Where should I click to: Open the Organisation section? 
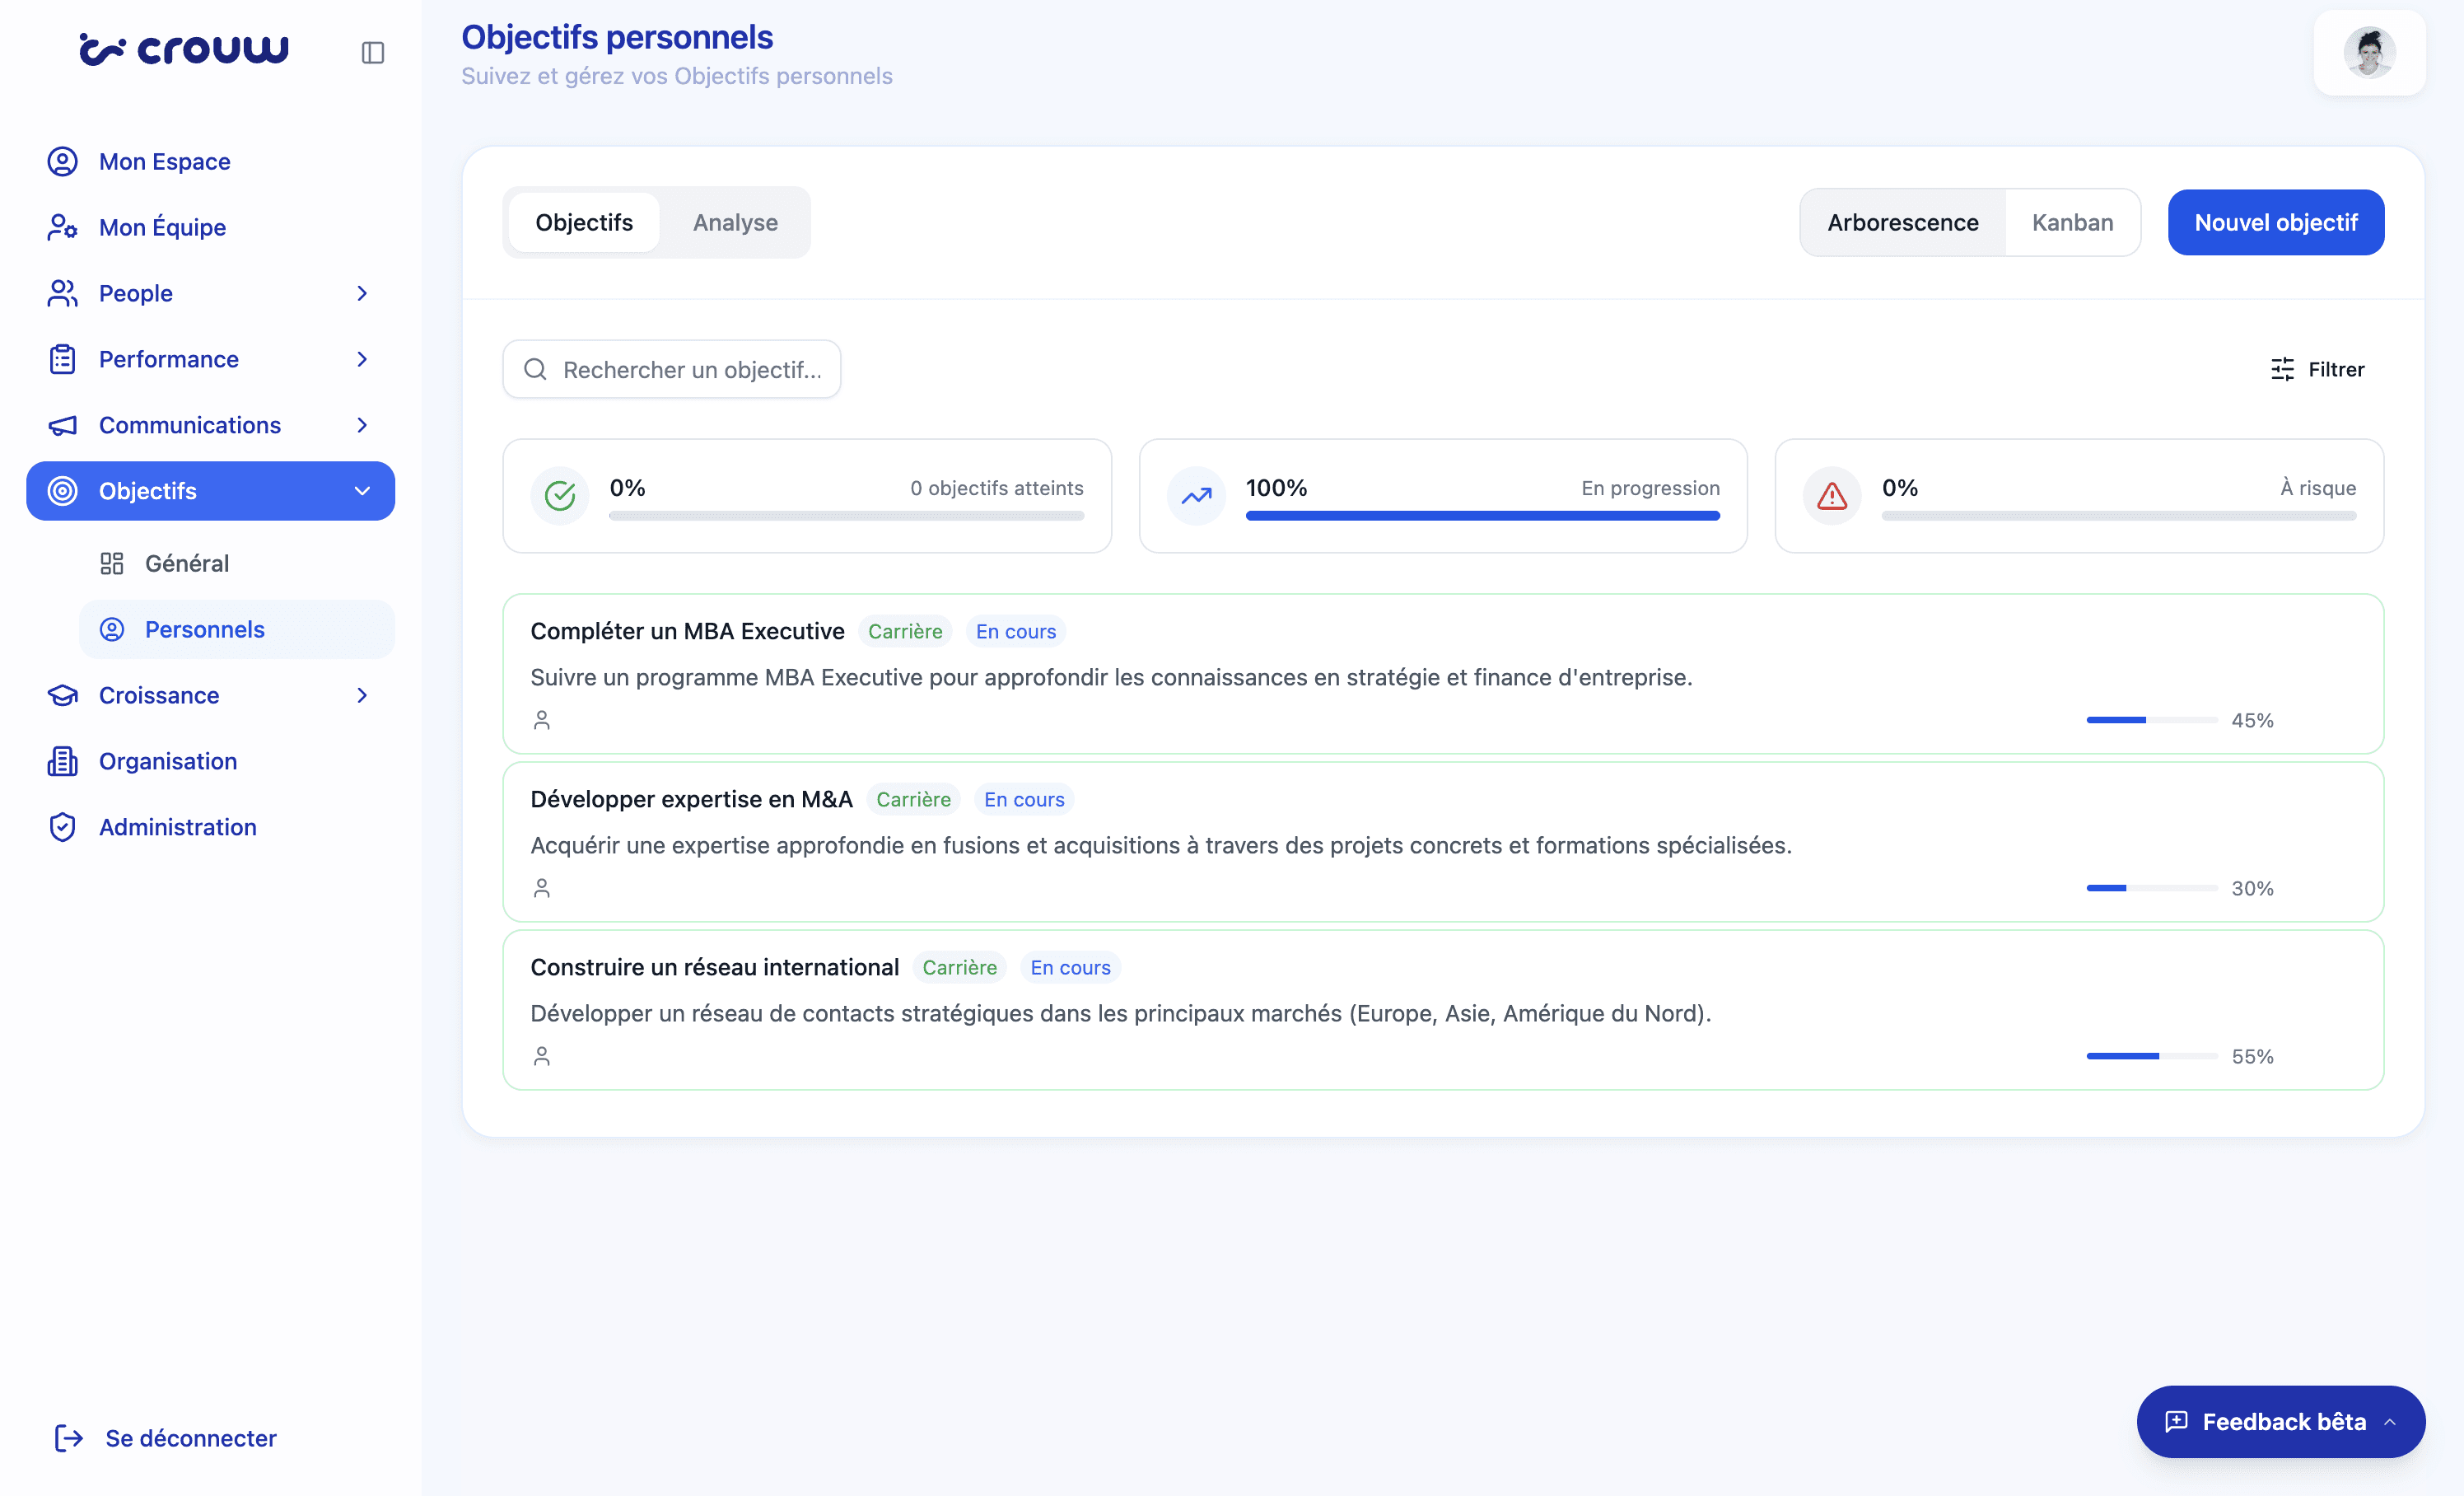168,761
